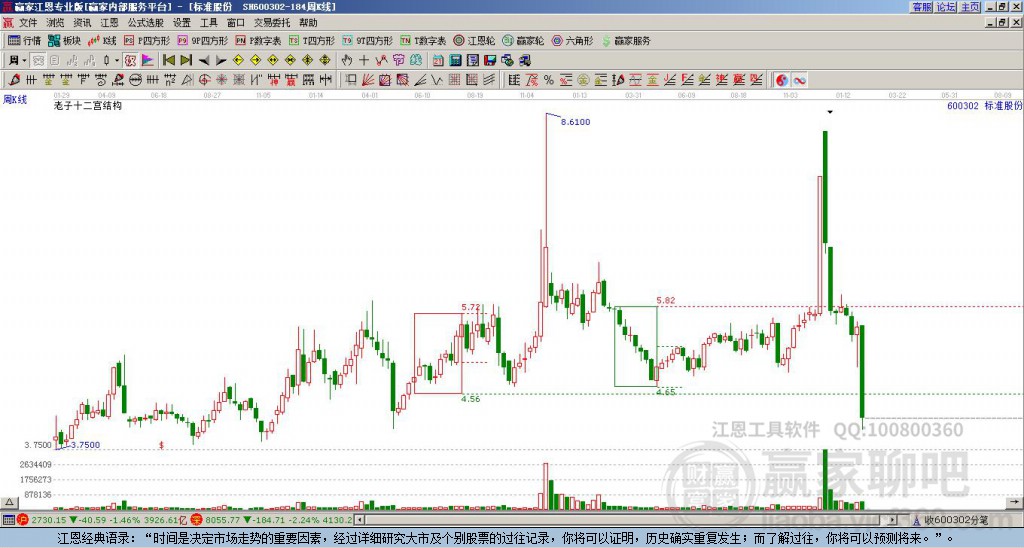Click the 老子十二宫结构 indicator label
Image resolution: width=1024 pixels, height=548 pixels.
tap(88, 105)
